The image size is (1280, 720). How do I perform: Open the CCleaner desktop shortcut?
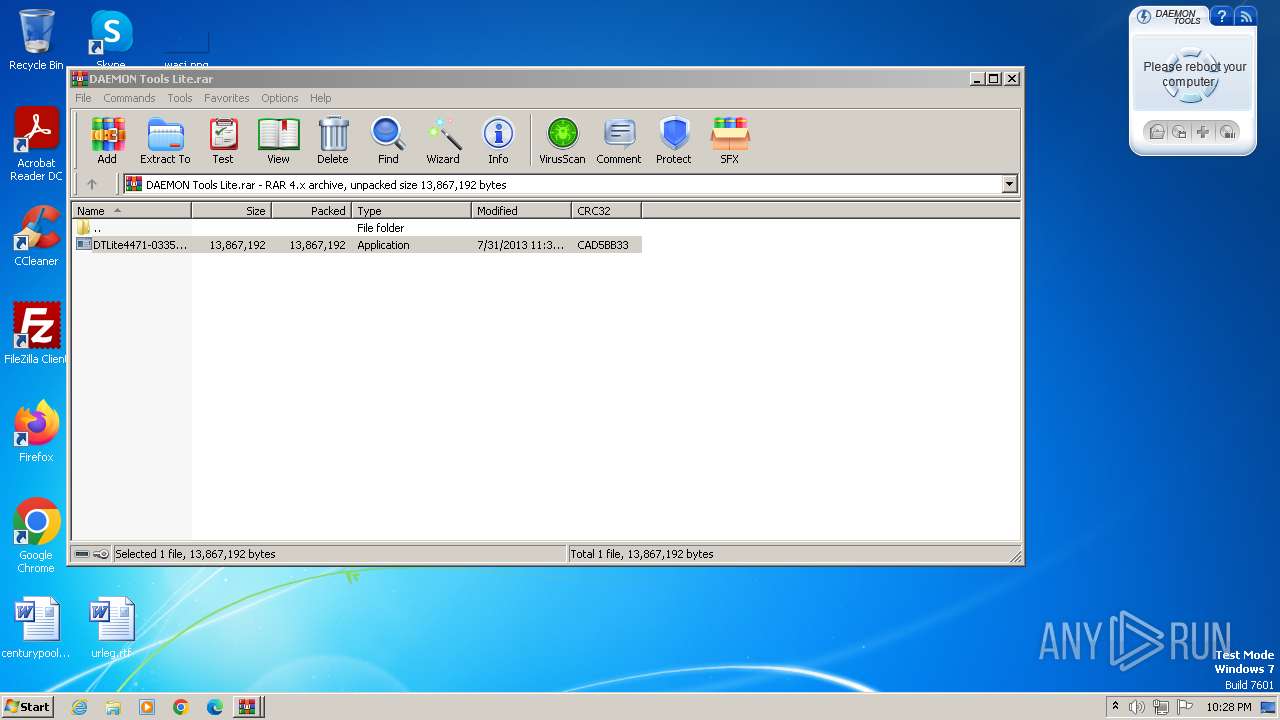[x=36, y=236]
